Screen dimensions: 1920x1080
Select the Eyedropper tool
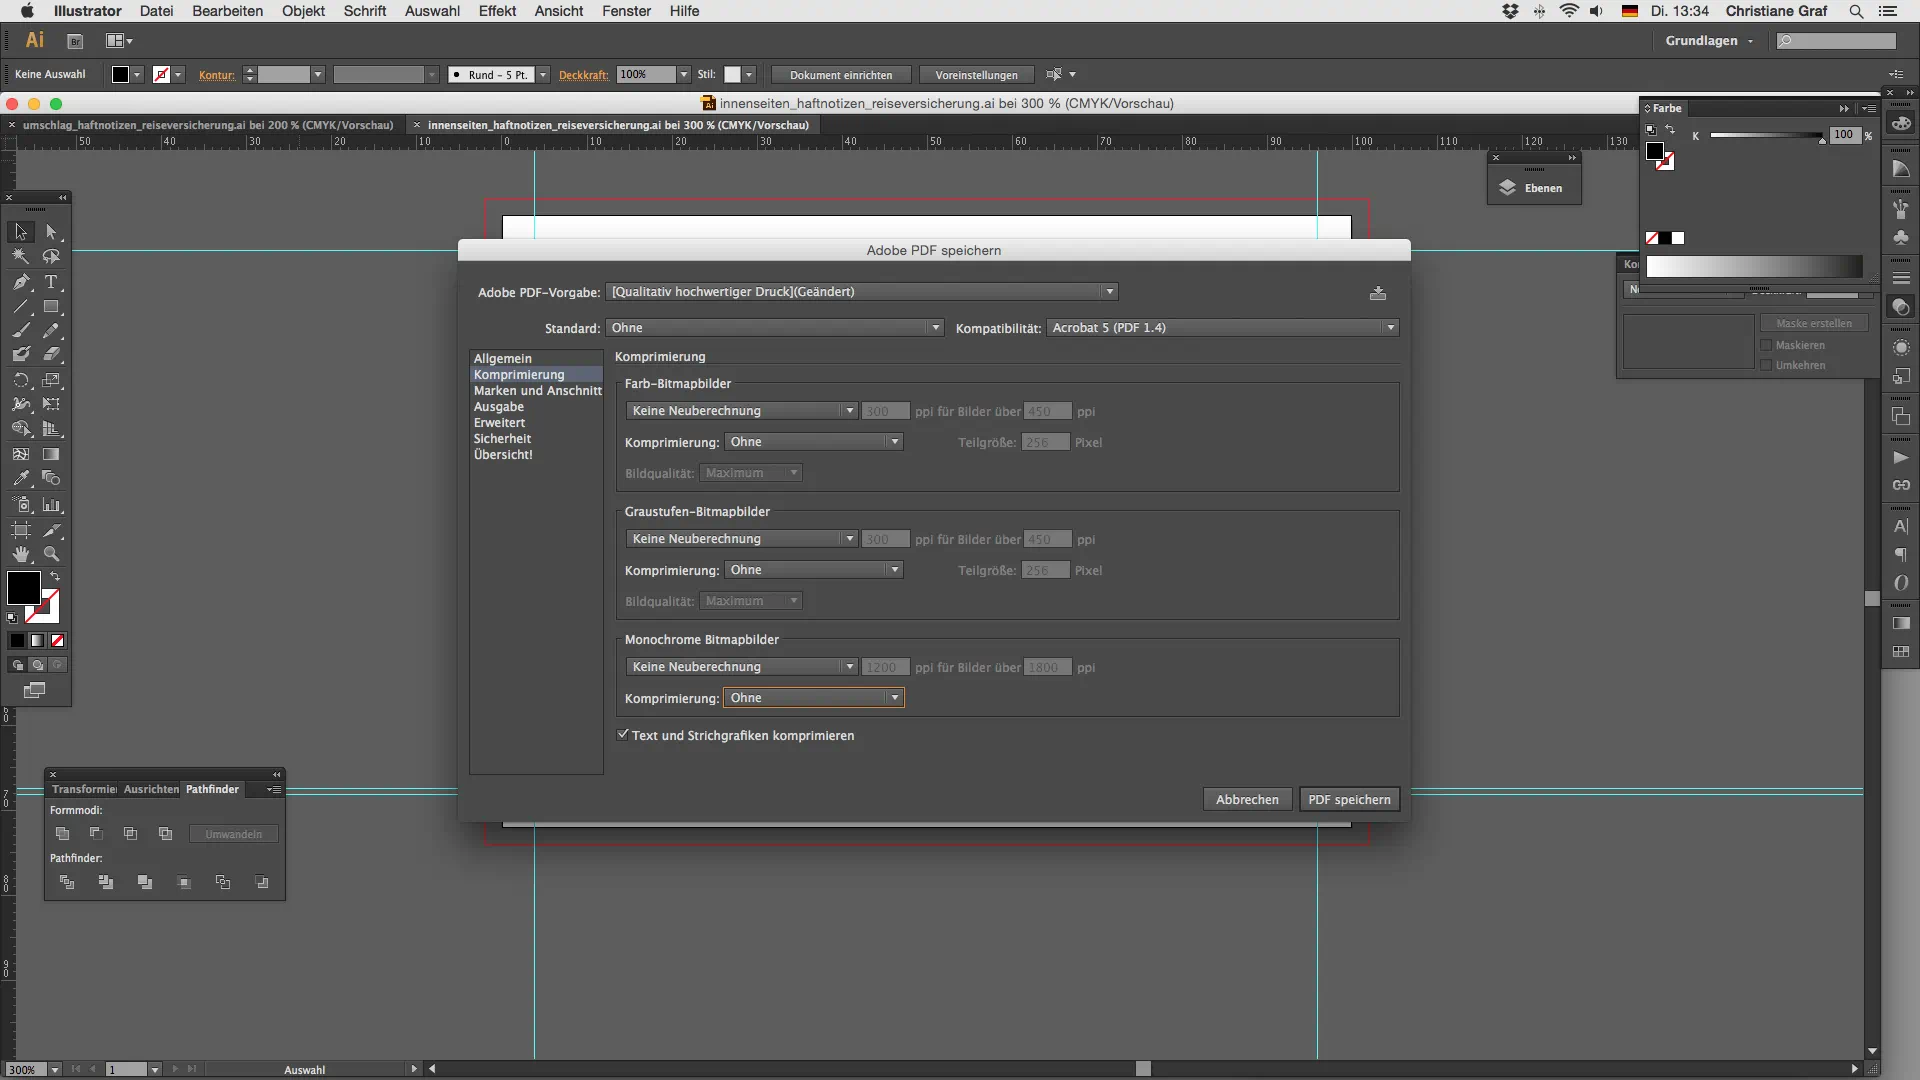click(x=21, y=479)
